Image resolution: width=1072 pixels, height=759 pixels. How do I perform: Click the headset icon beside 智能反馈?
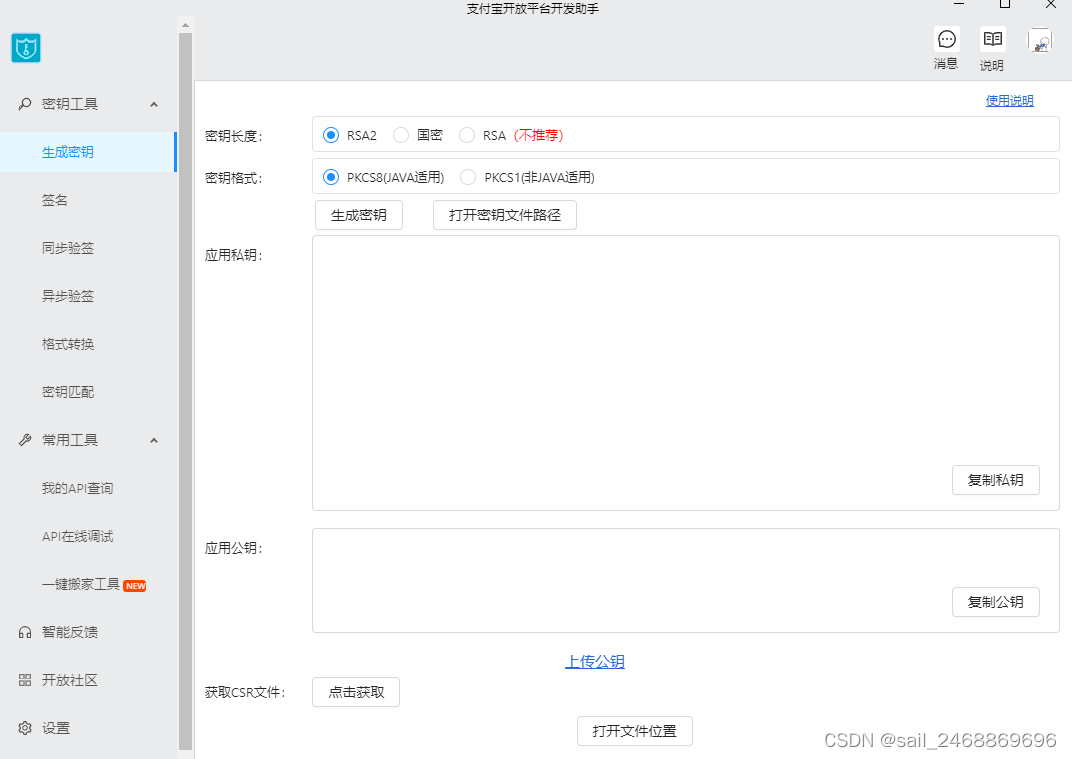(25, 632)
